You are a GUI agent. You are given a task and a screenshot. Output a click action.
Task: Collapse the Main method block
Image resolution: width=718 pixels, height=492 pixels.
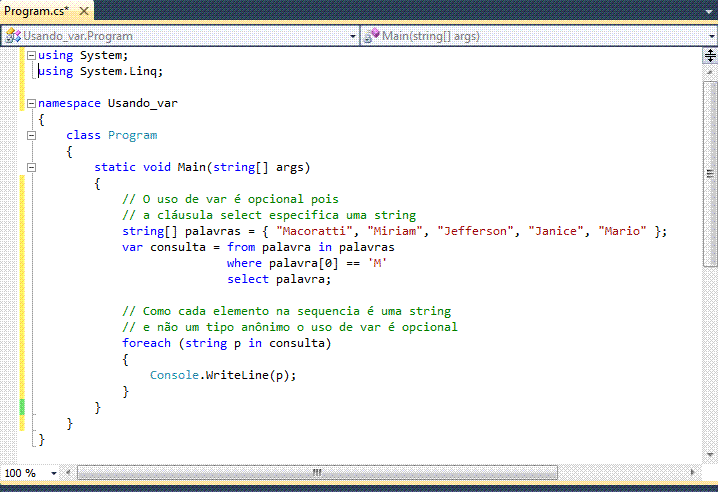pos(31,167)
